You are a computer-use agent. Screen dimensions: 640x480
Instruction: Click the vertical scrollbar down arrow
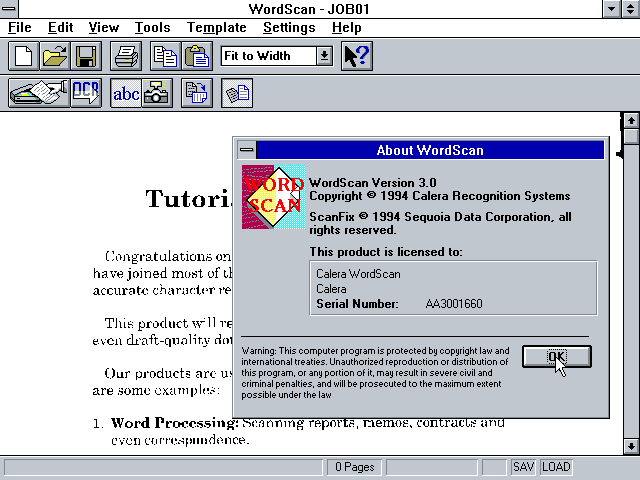point(631,447)
